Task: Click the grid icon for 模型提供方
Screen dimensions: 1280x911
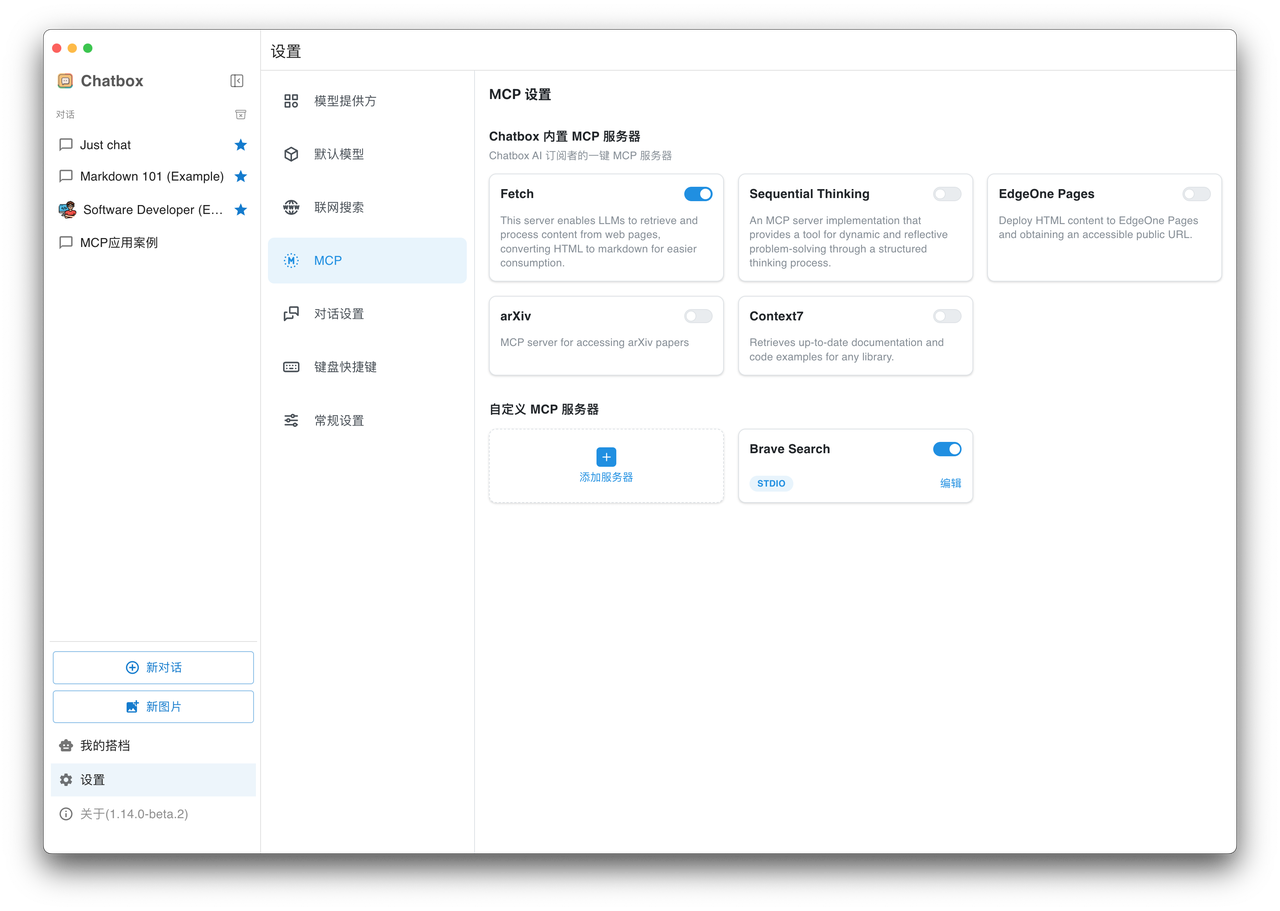Action: [291, 101]
